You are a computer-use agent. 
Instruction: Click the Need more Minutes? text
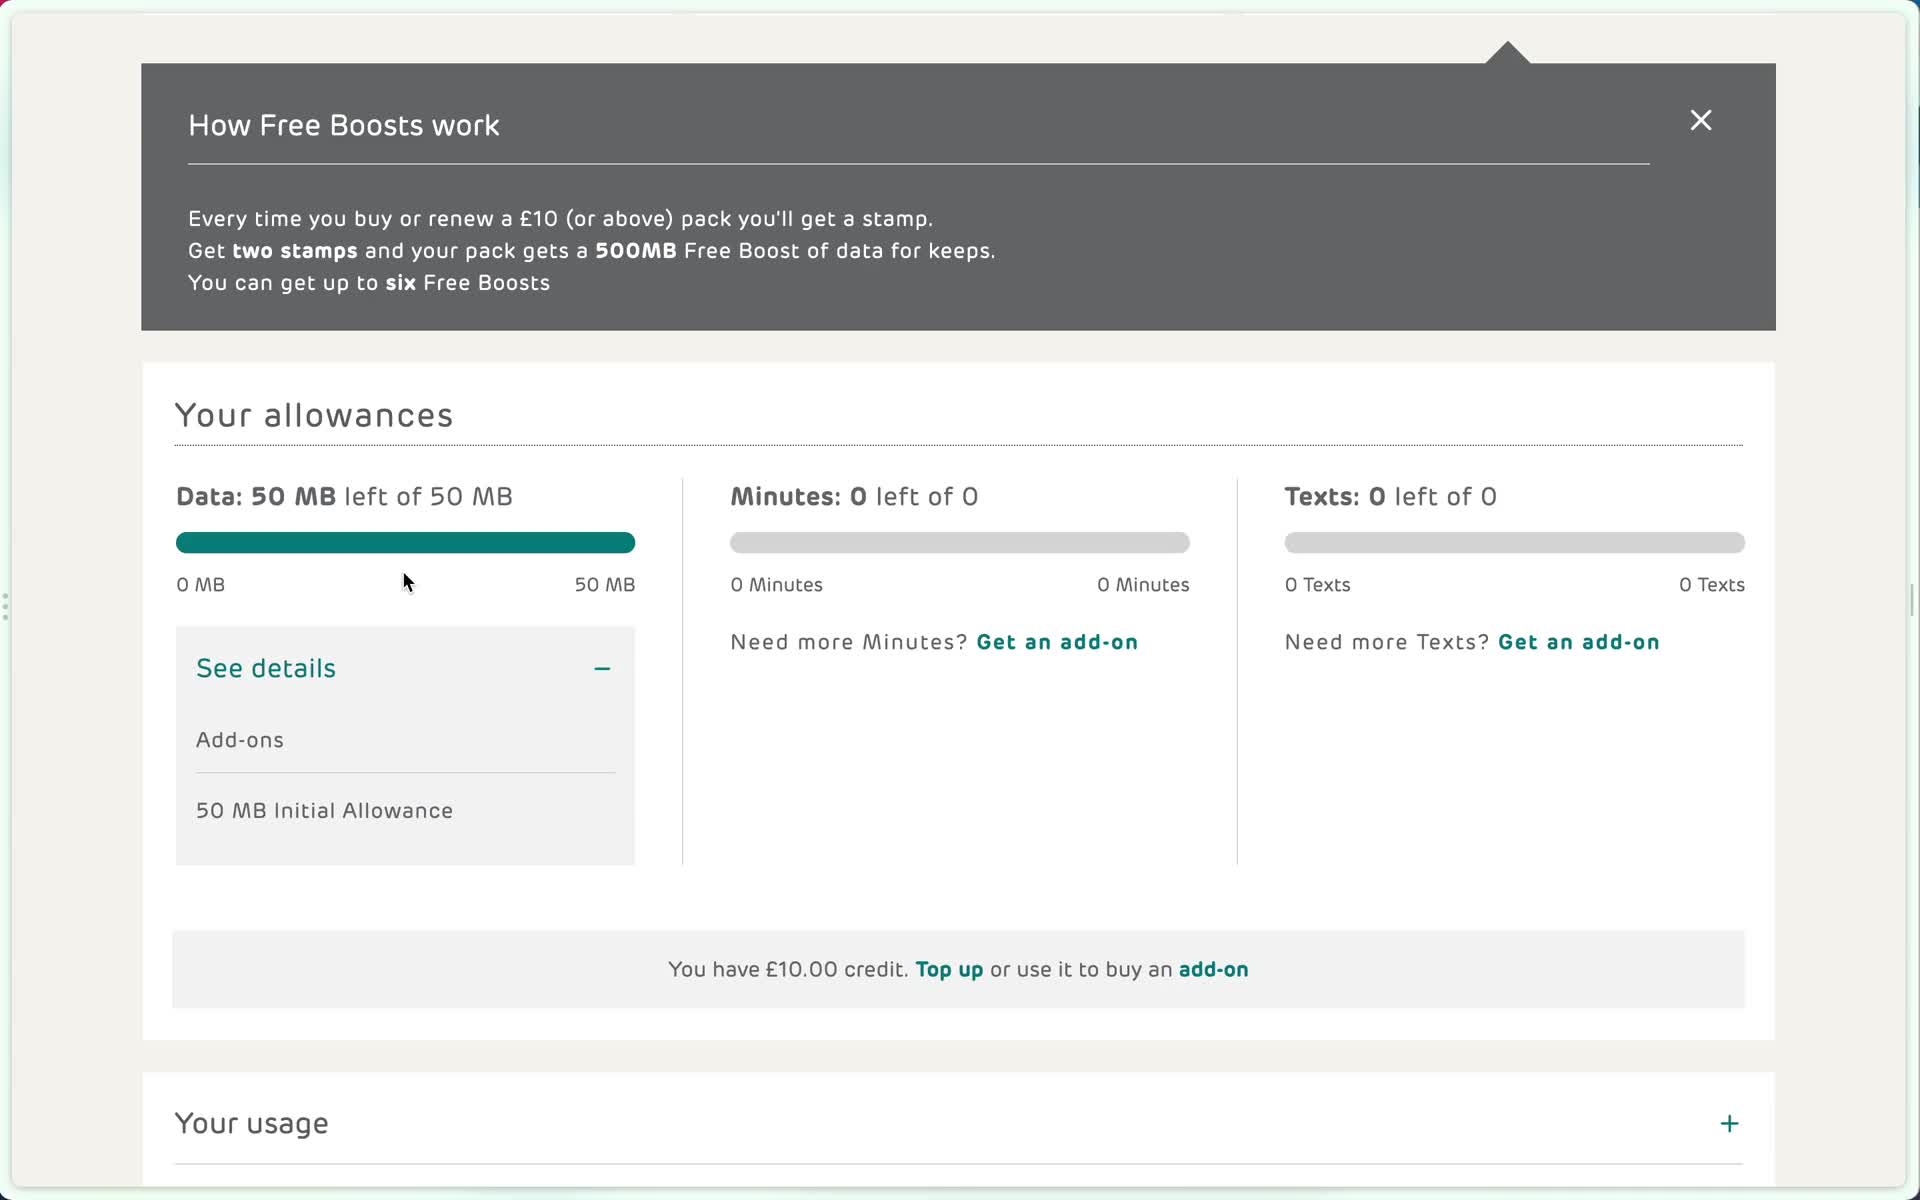(849, 642)
